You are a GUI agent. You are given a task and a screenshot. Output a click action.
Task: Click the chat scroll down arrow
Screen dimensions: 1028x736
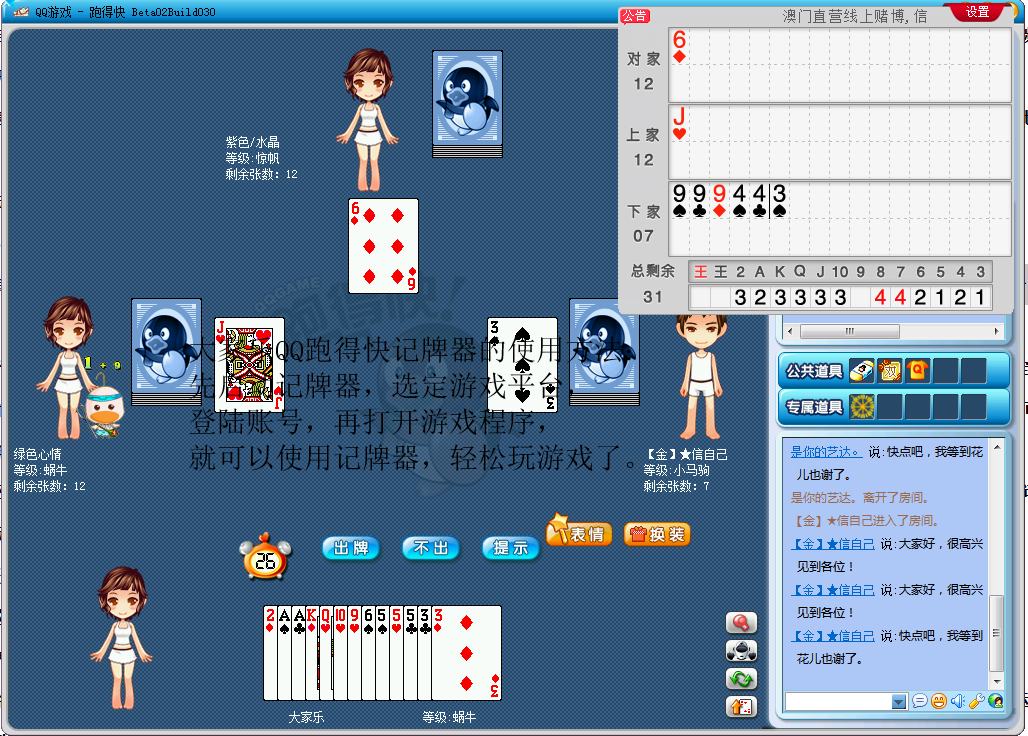[997, 682]
